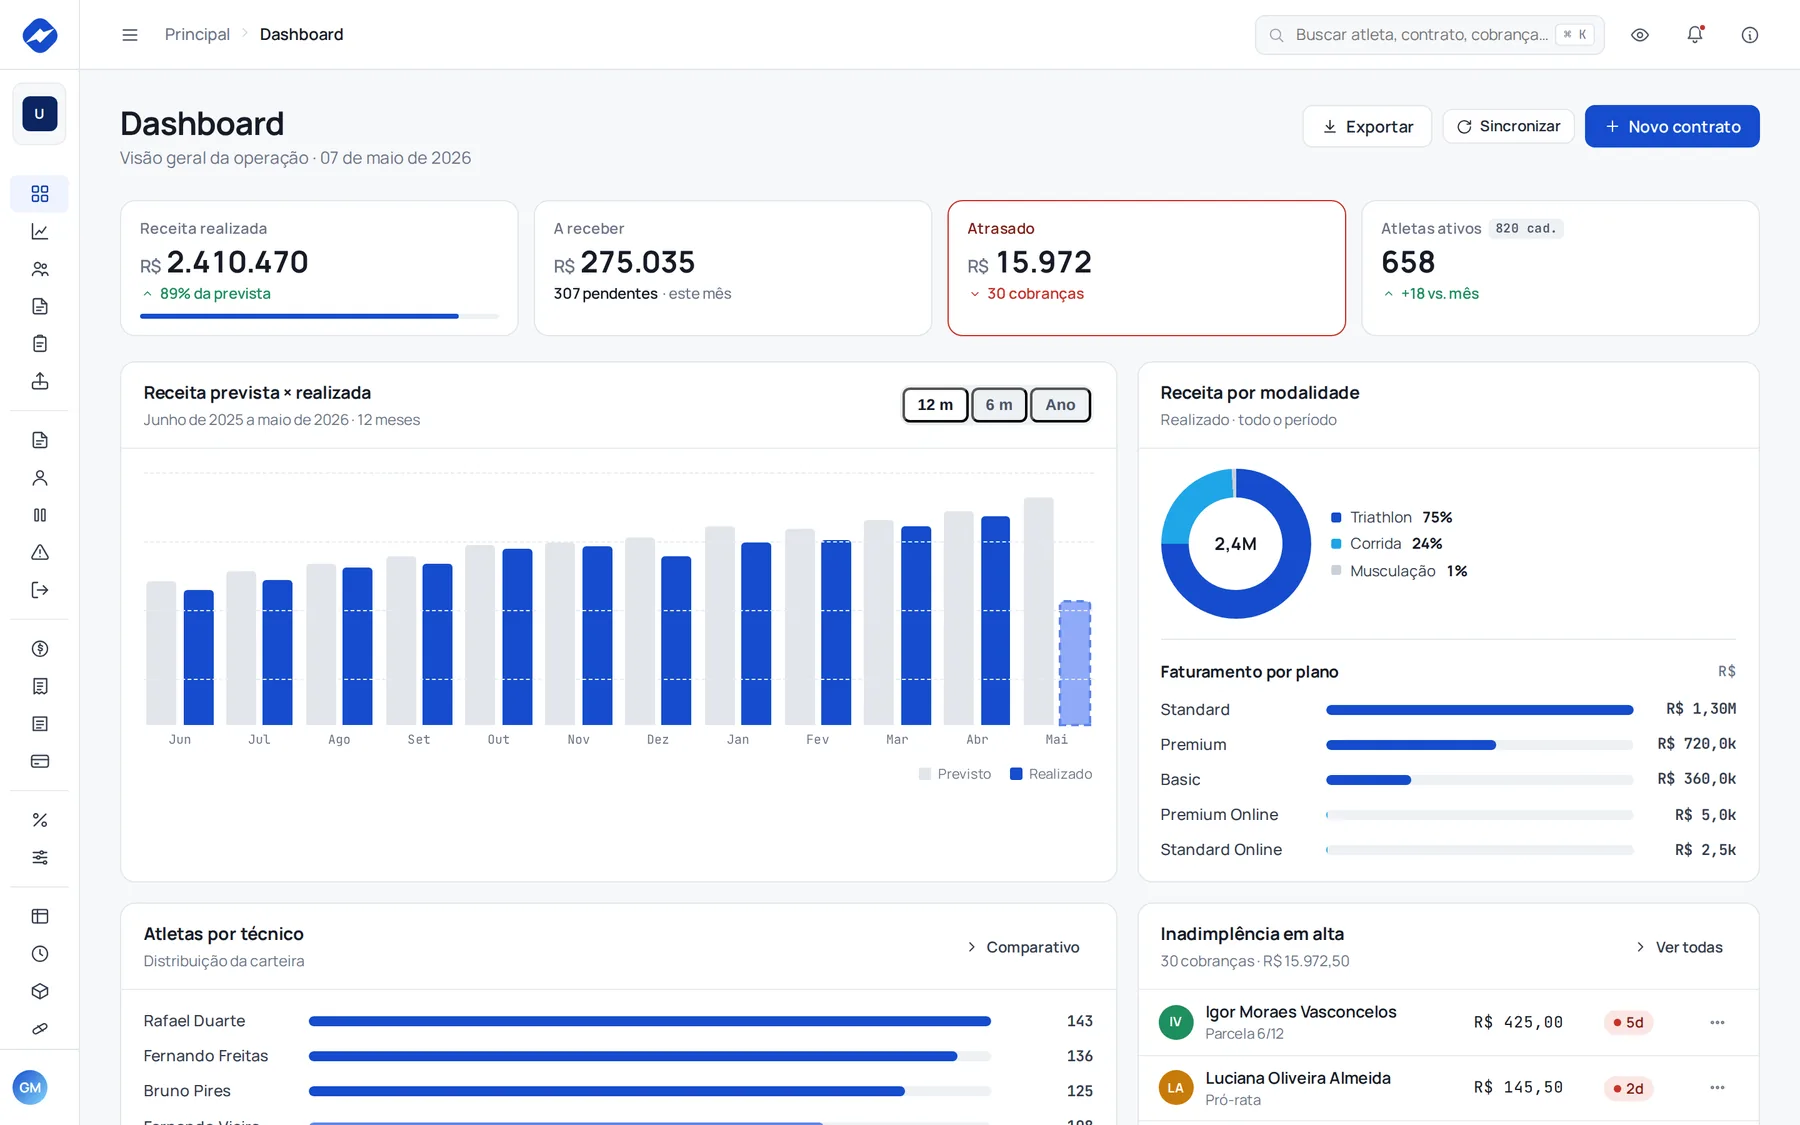Click Rafael Duarte's athlete count bar
This screenshot has width=1800, height=1125.
click(650, 1021)
